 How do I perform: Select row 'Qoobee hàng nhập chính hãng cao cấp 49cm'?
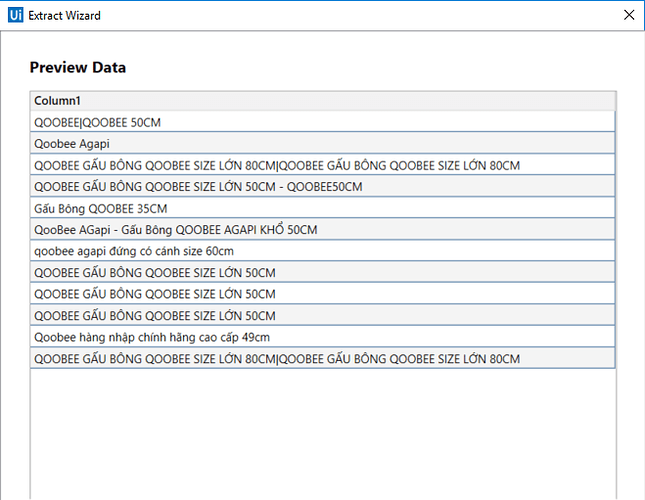322,337
